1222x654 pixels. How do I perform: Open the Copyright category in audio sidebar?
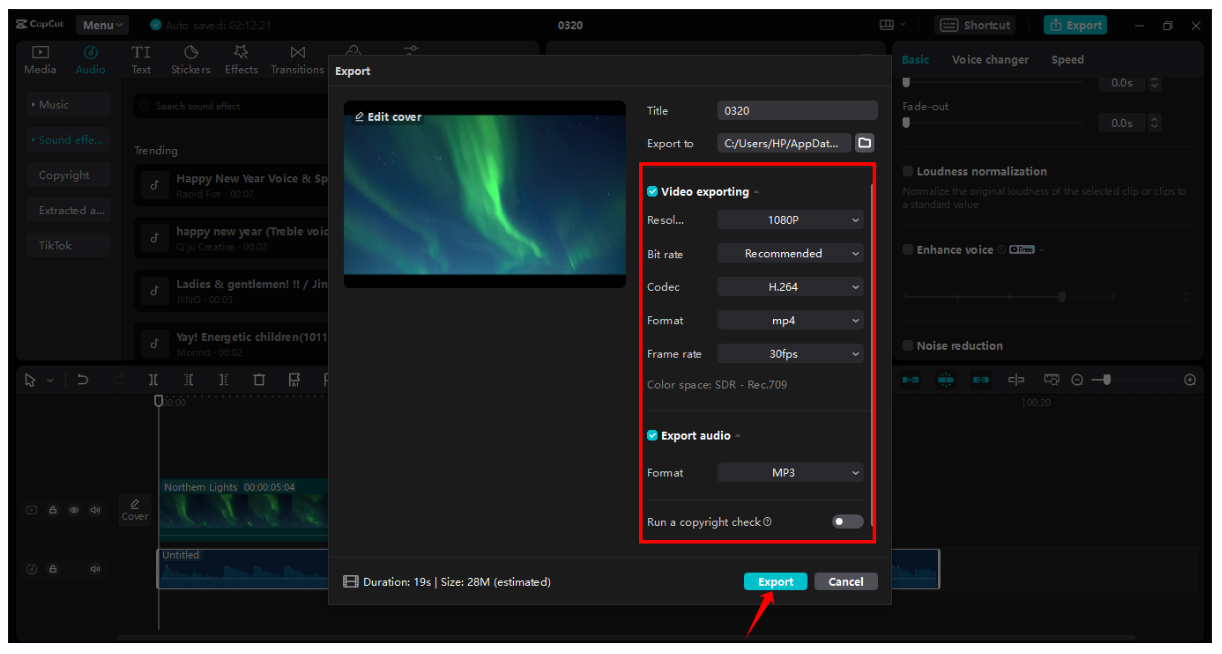pyautogui.click(x=68, y=176)
